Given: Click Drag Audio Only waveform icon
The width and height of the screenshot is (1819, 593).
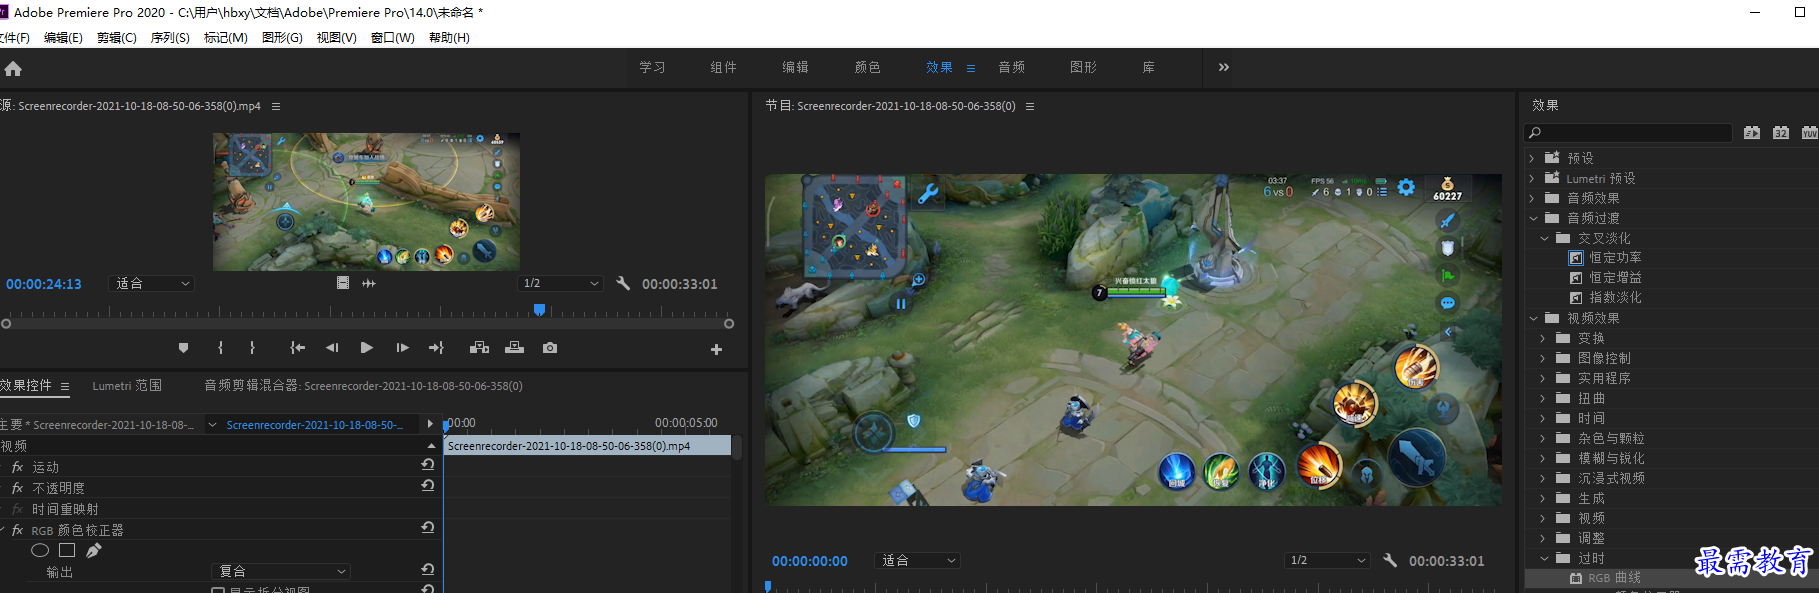Looking at the screenshot, I should pyautogui.click(x=369, y=283).
